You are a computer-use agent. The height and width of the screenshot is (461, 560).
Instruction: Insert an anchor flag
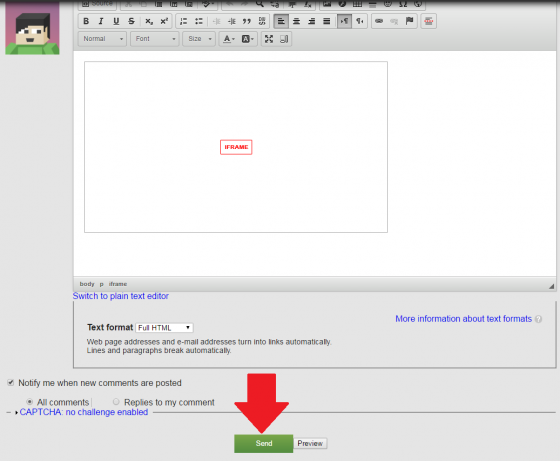(409, 21)
